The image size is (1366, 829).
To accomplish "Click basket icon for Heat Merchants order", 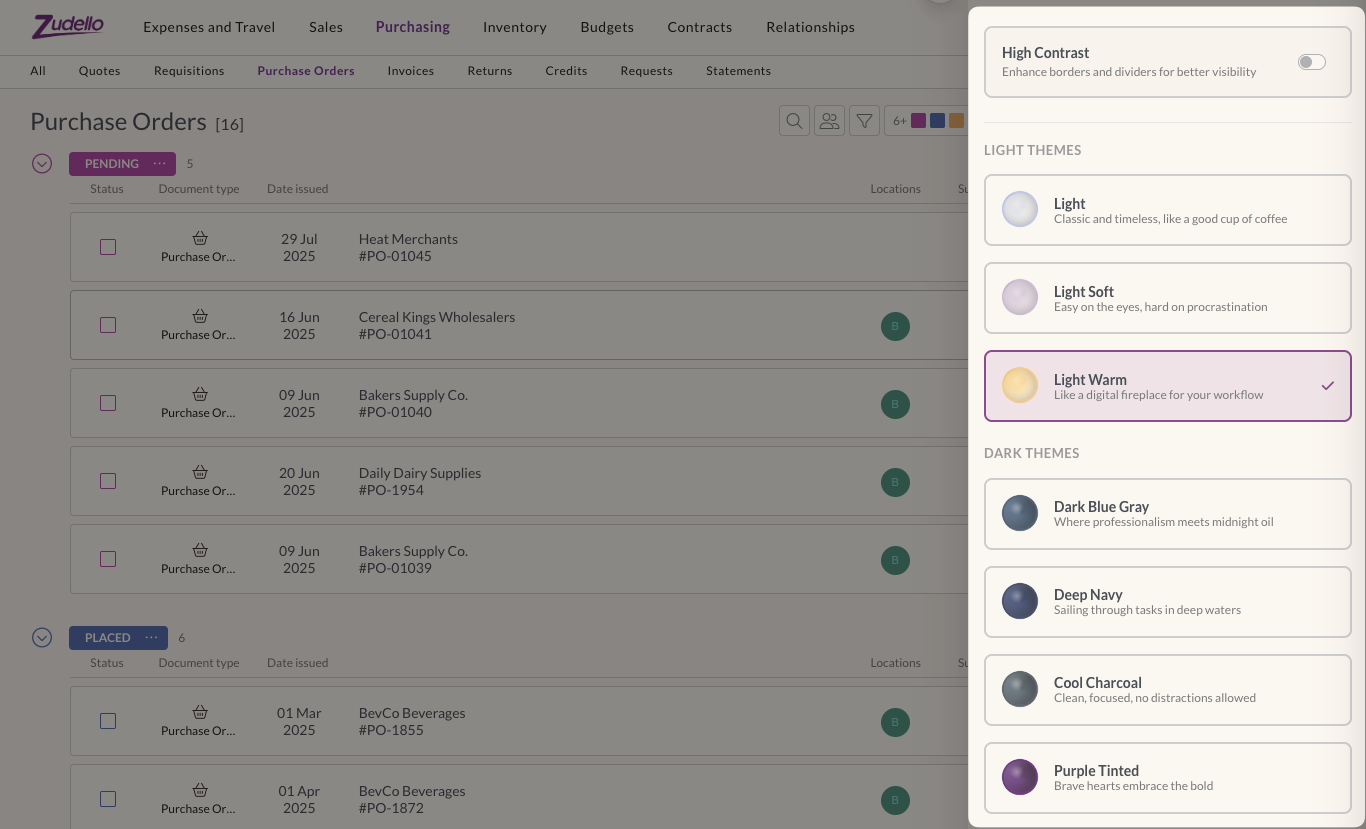I will (x=200, y=238).
